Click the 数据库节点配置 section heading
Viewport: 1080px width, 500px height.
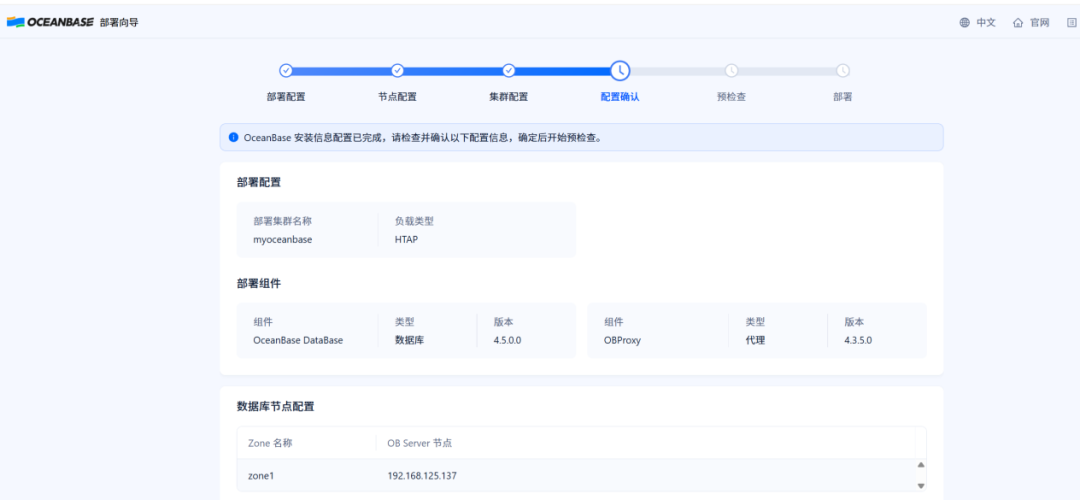point(276,406)
